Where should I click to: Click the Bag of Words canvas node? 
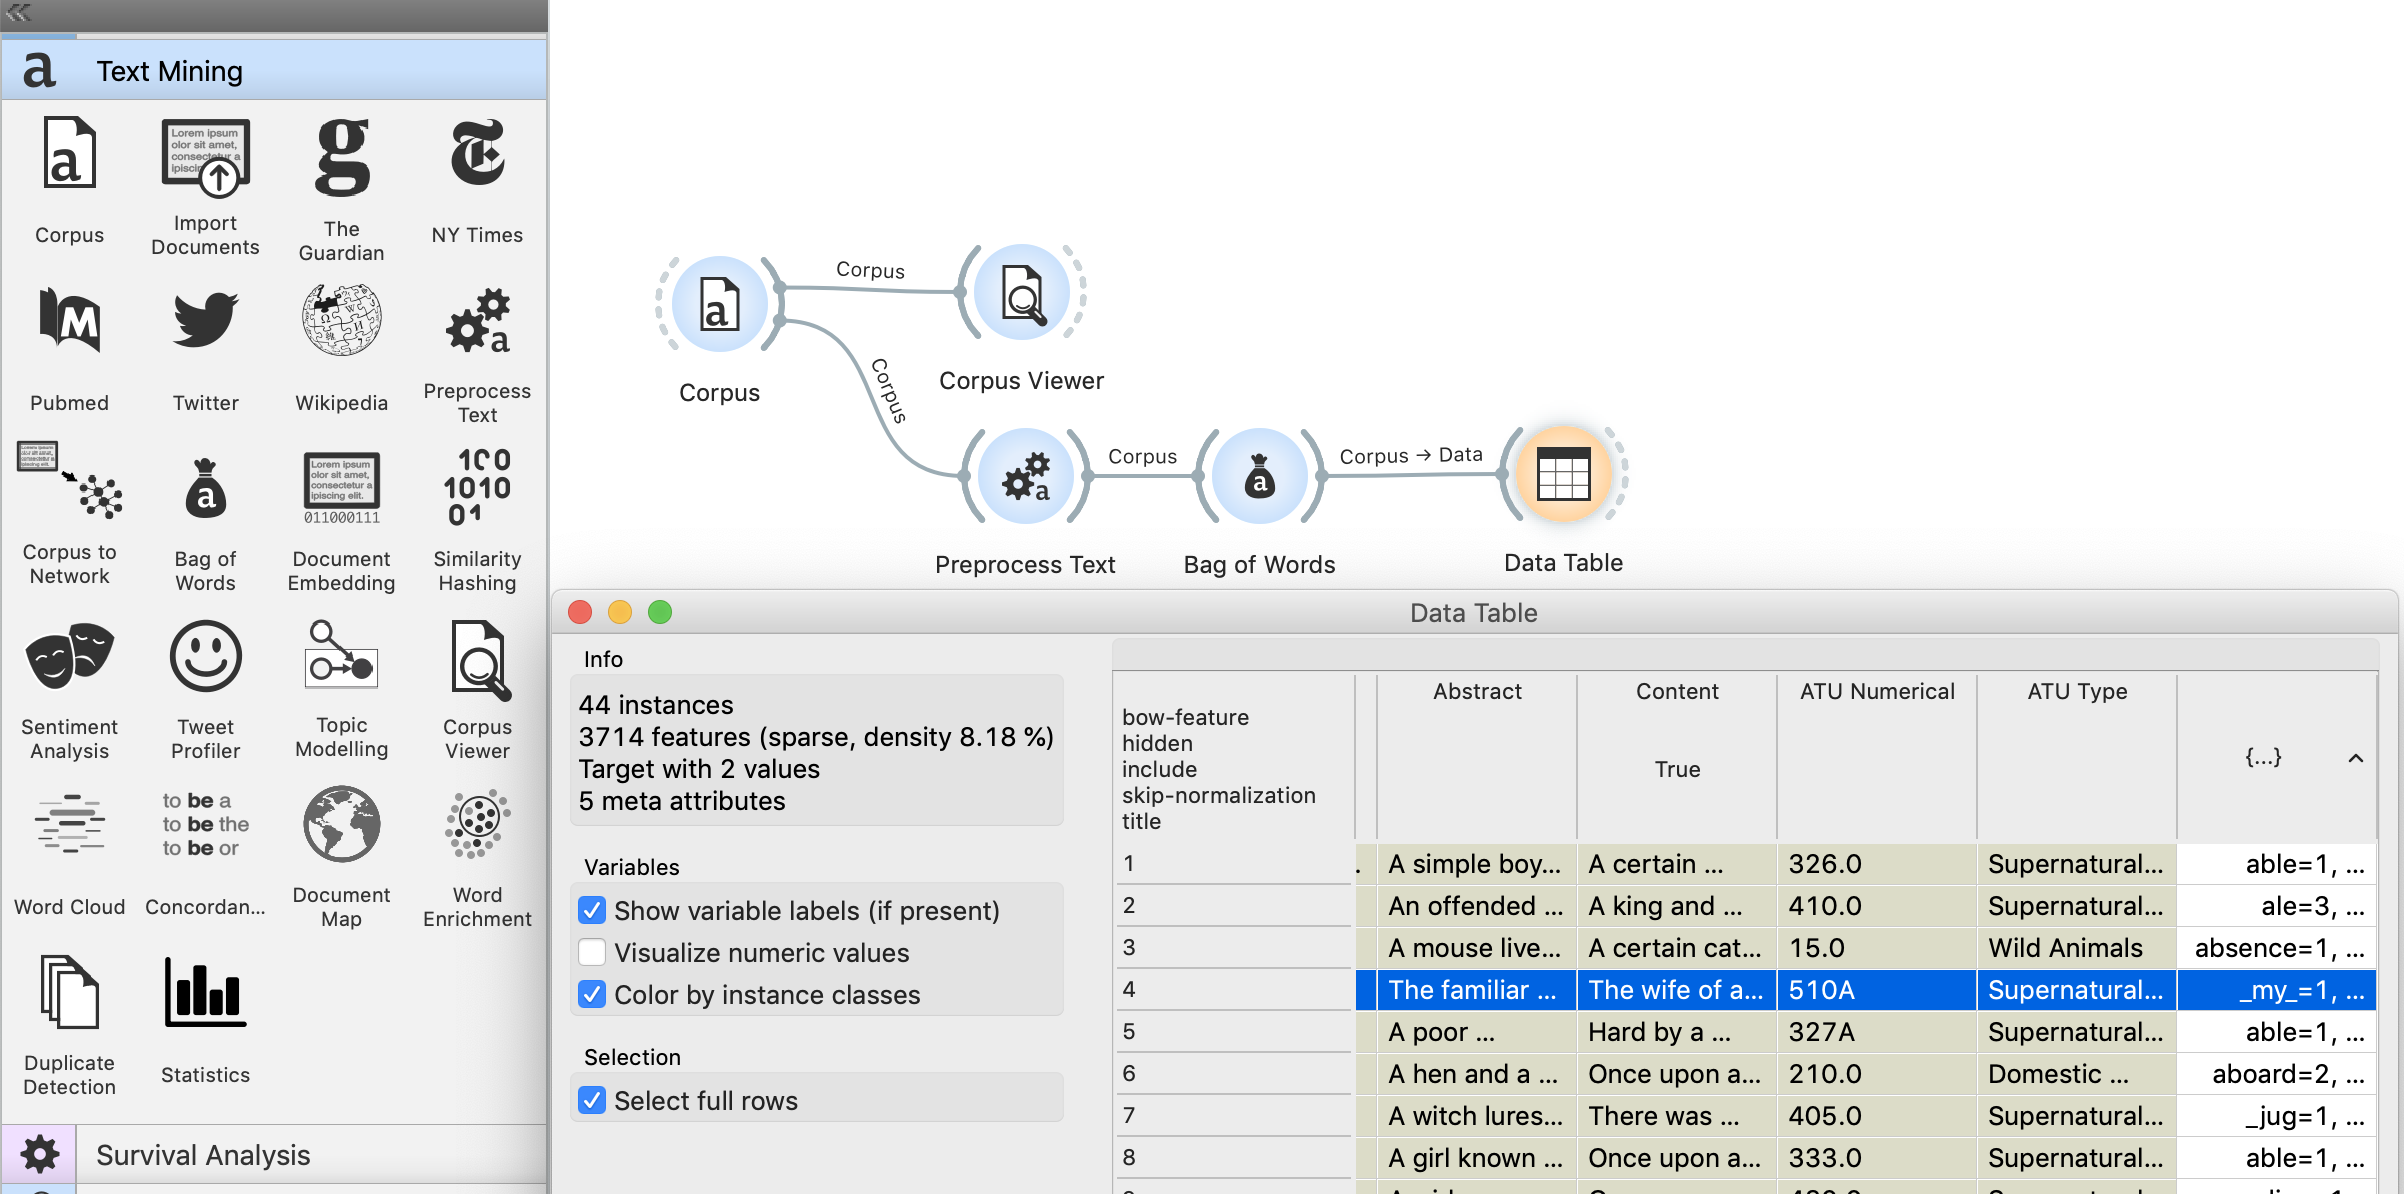pyautogui.click(x=1259, y=477)
